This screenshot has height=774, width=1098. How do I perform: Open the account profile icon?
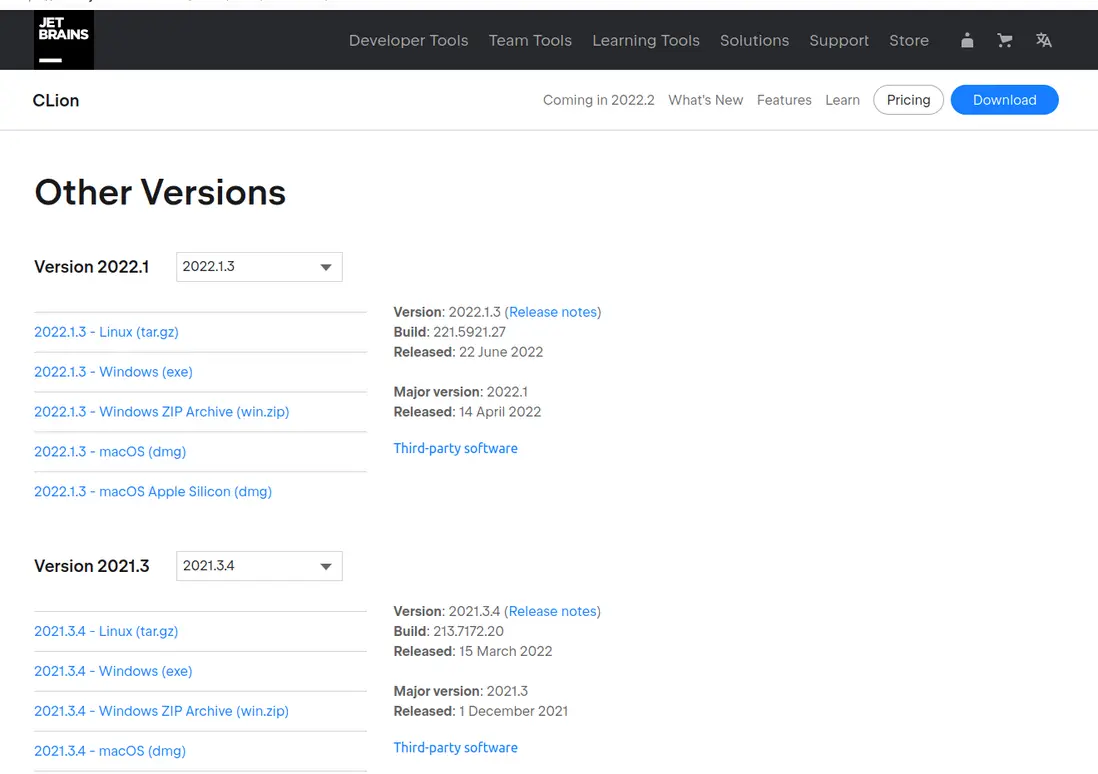967,41
